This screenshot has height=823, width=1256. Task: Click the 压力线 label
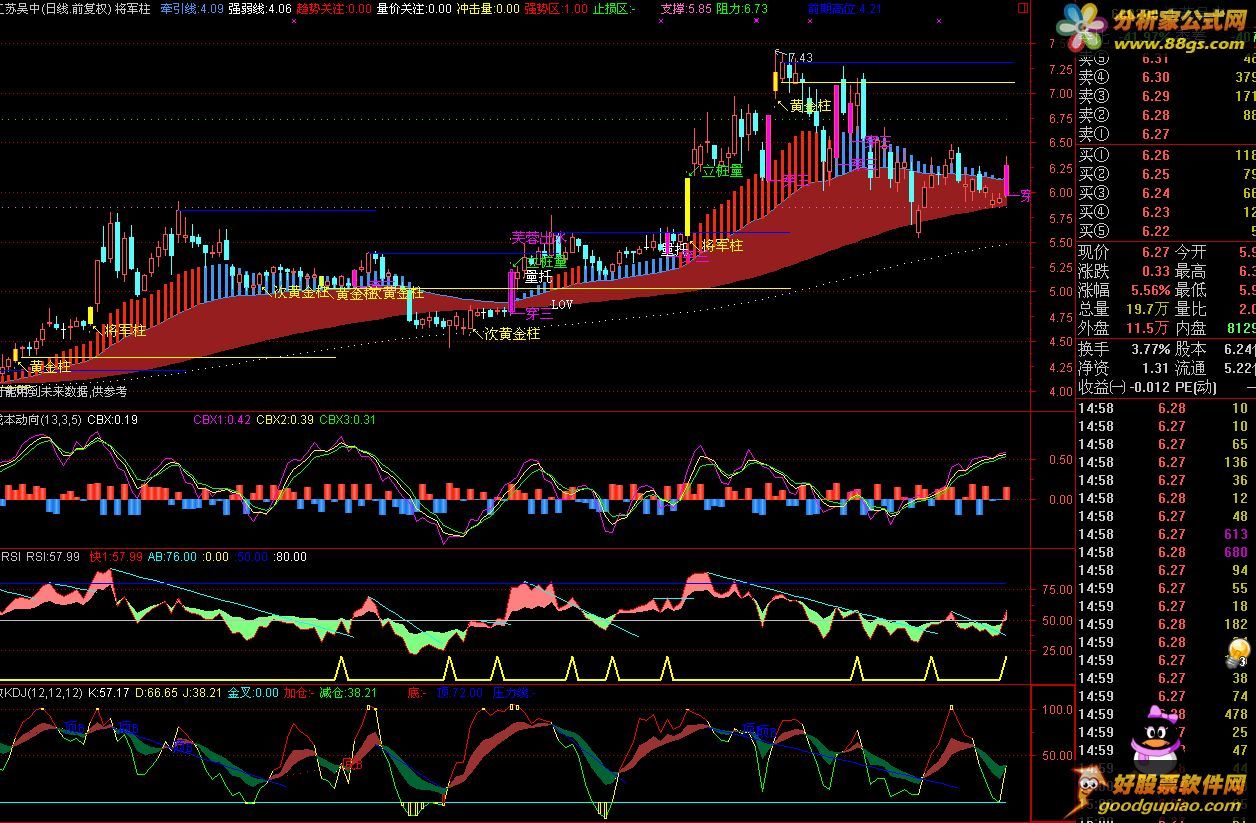pos(513,692)
